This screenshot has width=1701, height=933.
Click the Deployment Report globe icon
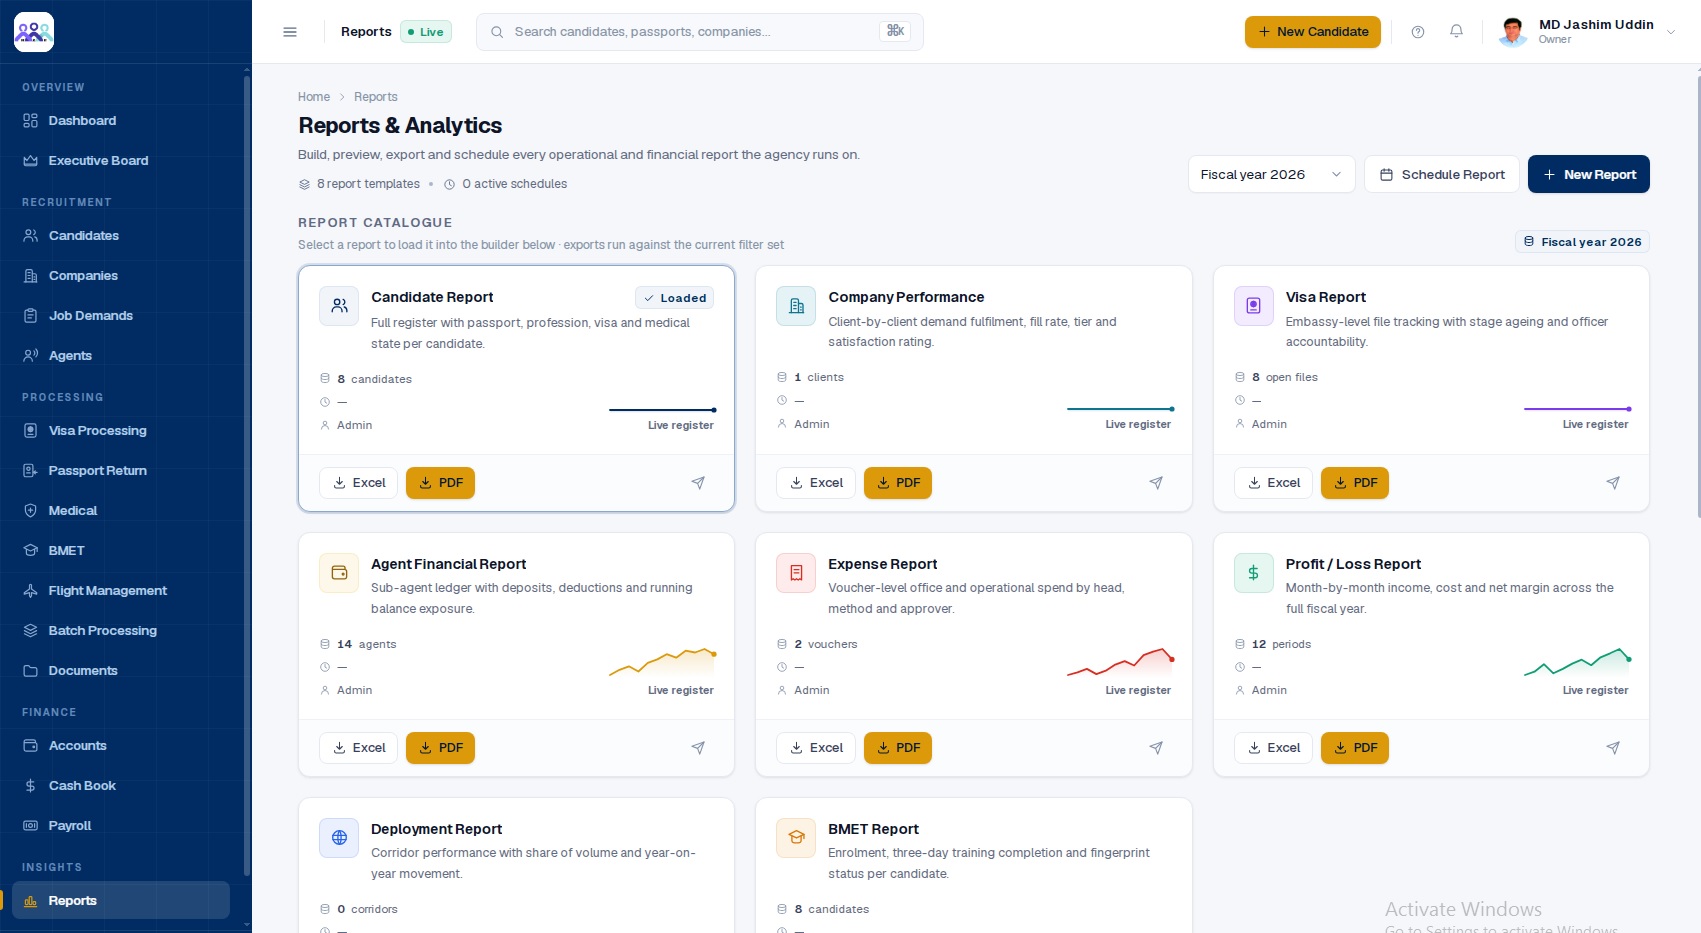tap(339, 838)
